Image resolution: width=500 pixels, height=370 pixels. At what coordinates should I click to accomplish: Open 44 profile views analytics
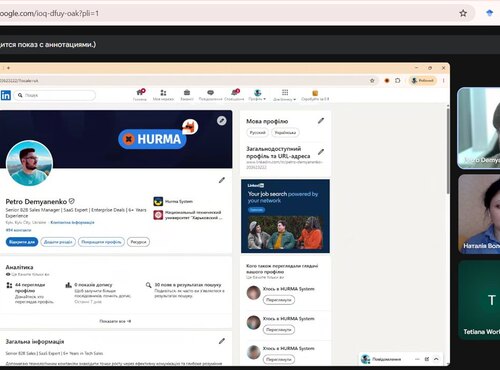[31, 293]
